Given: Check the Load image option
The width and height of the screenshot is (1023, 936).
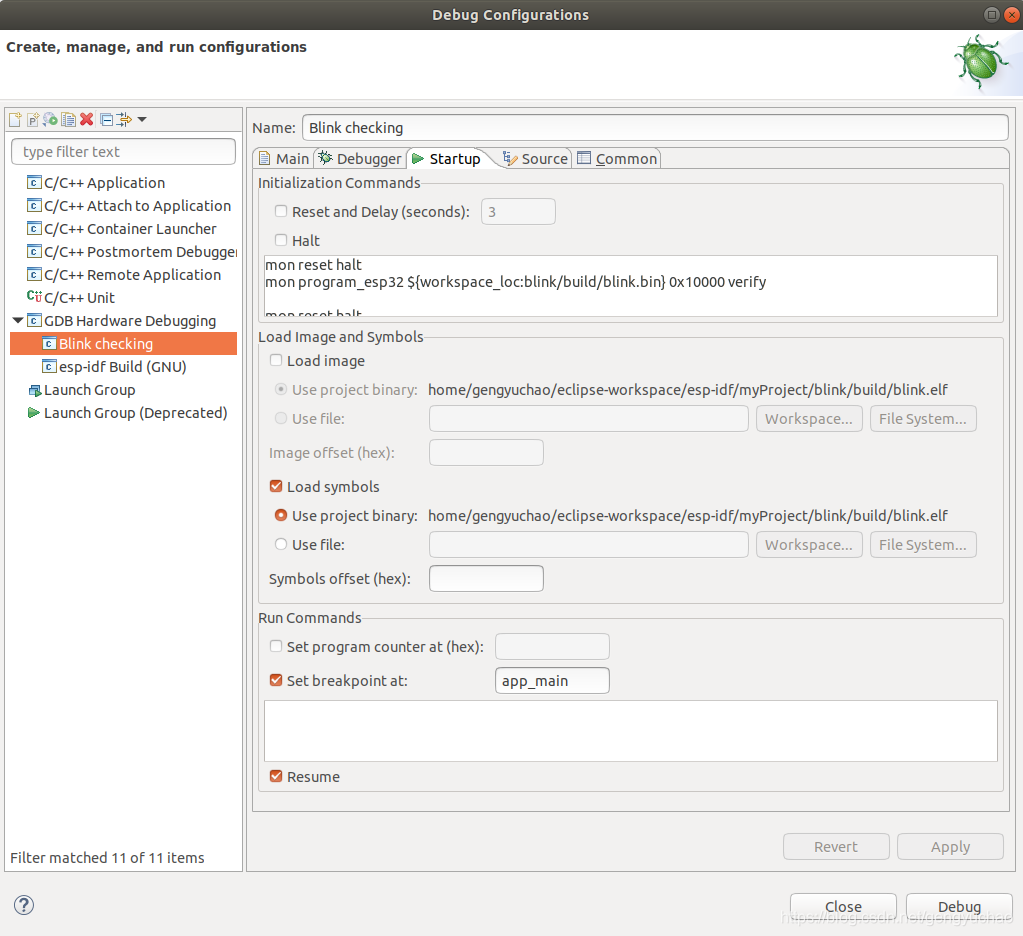Looking at the screenshot, I should (x=277, y=360).
